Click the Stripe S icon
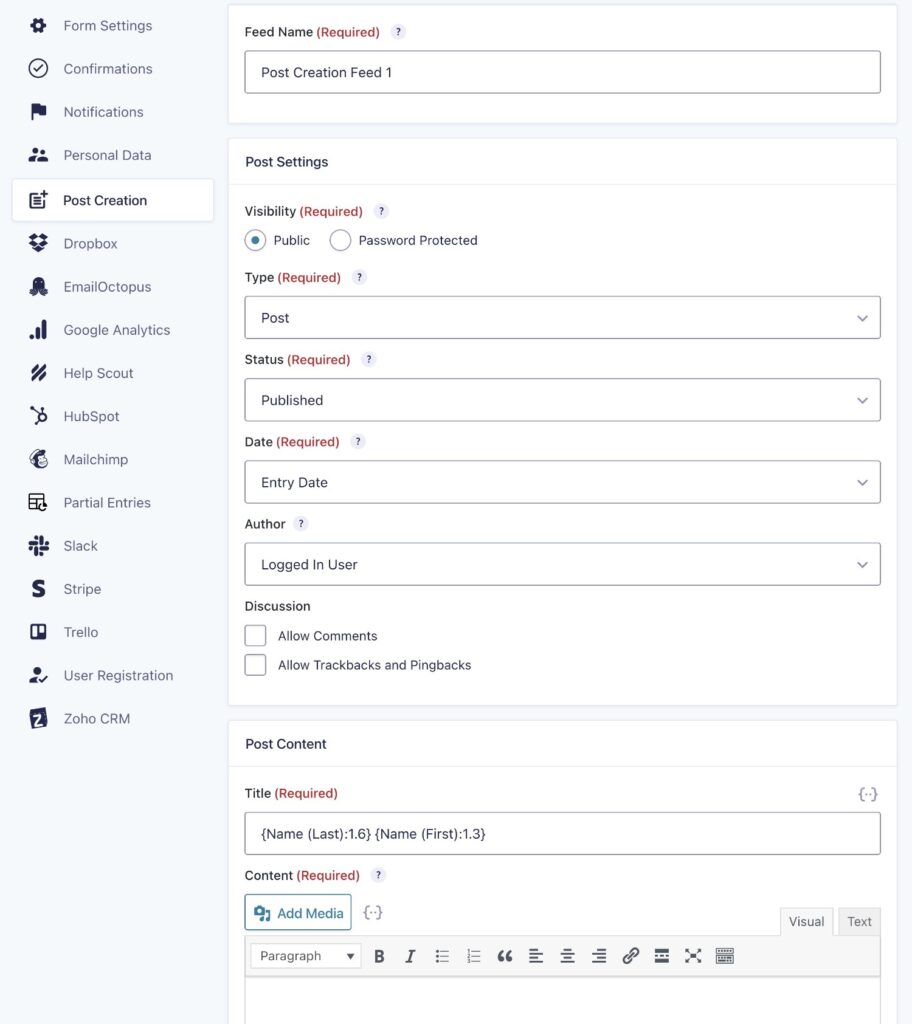Viewport: 912px width, 1024px height. click(x=39, y=588)
